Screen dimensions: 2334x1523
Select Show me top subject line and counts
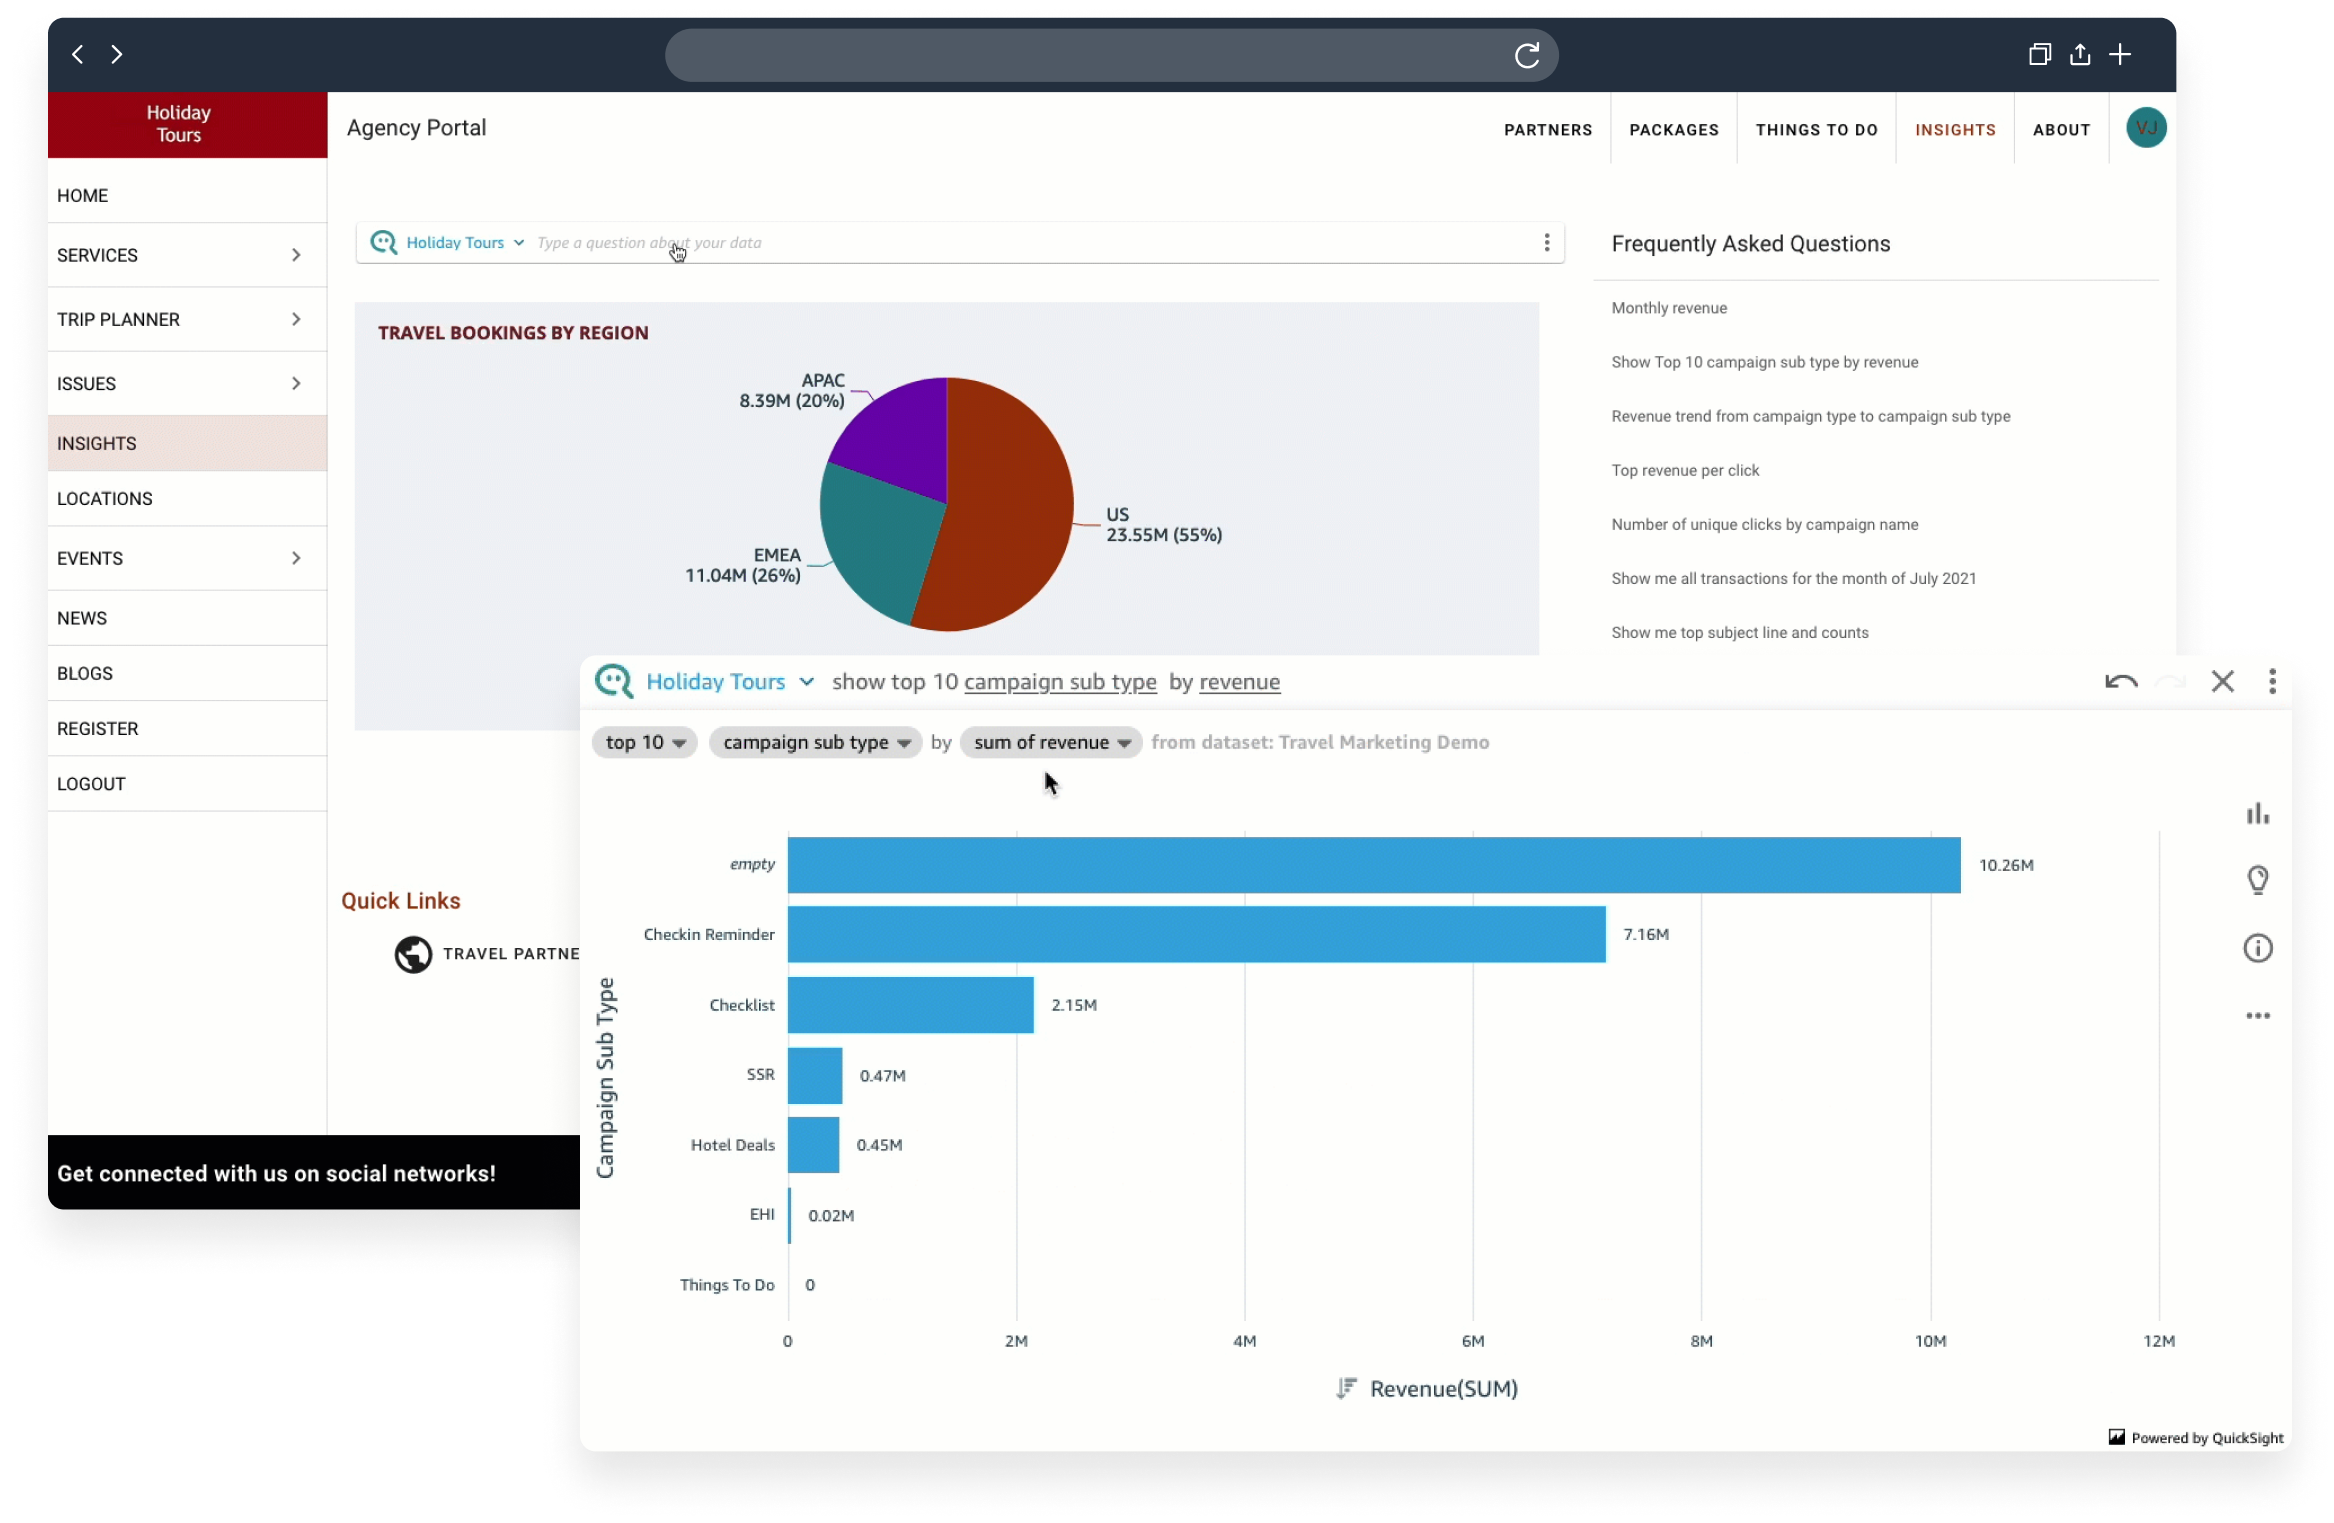pos(1739,632)
